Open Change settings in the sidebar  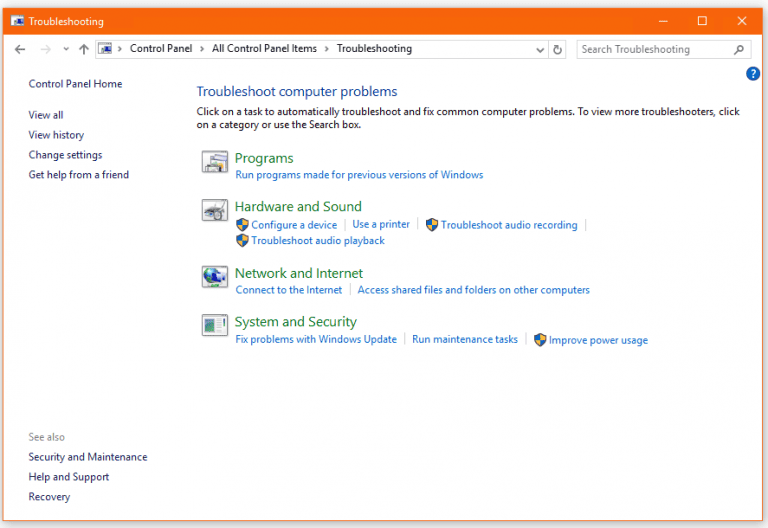coord(65,155)
